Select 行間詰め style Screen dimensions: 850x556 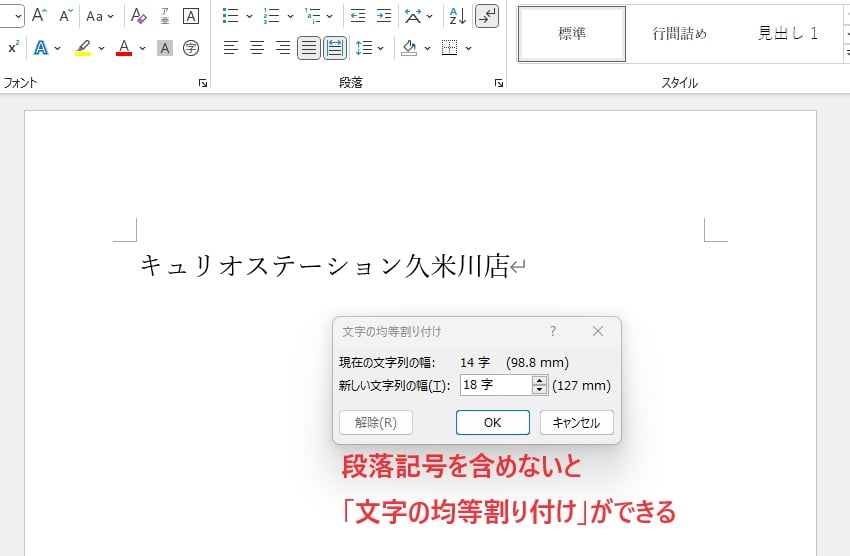pyautogui.click(x=679, y=34)
